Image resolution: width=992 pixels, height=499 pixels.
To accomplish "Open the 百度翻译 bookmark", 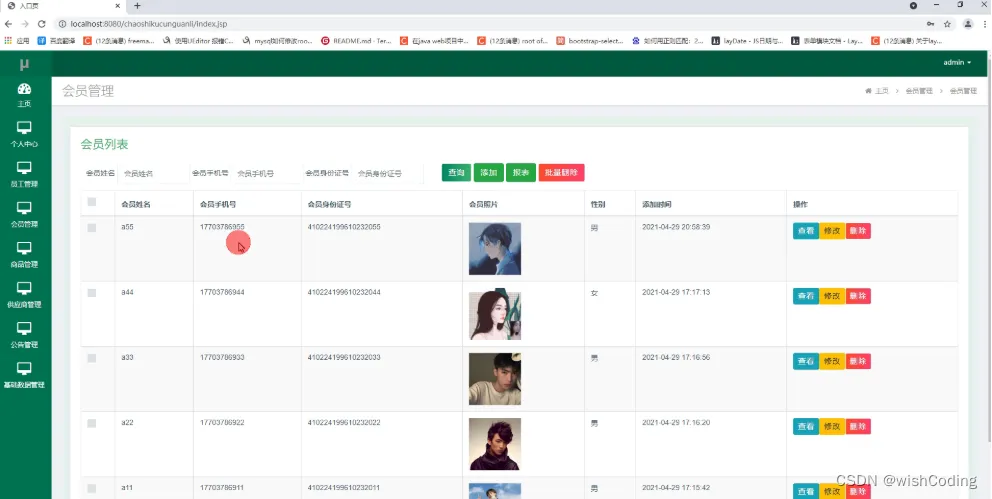I will click(56, 40).
